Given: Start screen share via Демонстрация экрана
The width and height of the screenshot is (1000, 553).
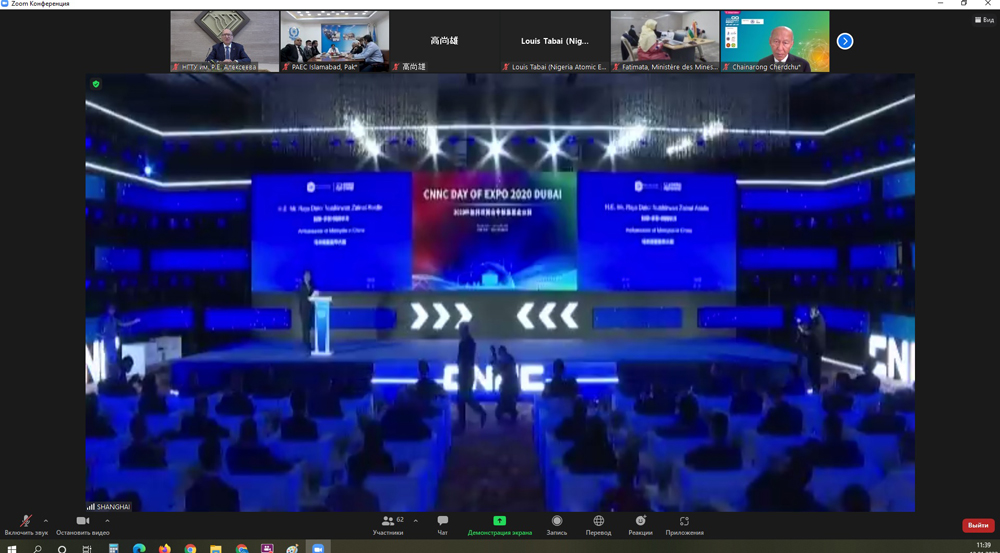Looking at the screenshot, I should pyautogui.click(x=499, y=526).
